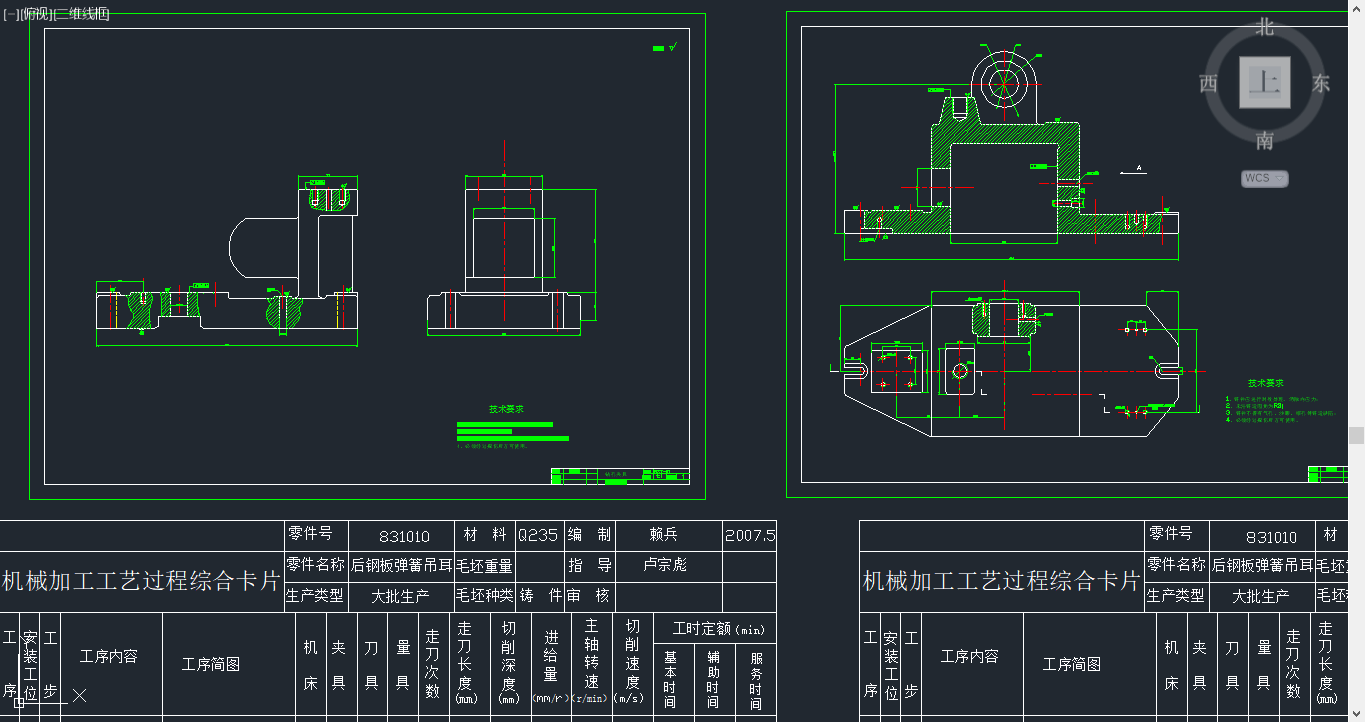Click the part number 831010 text
The image size is (1365, 722).
402,536
